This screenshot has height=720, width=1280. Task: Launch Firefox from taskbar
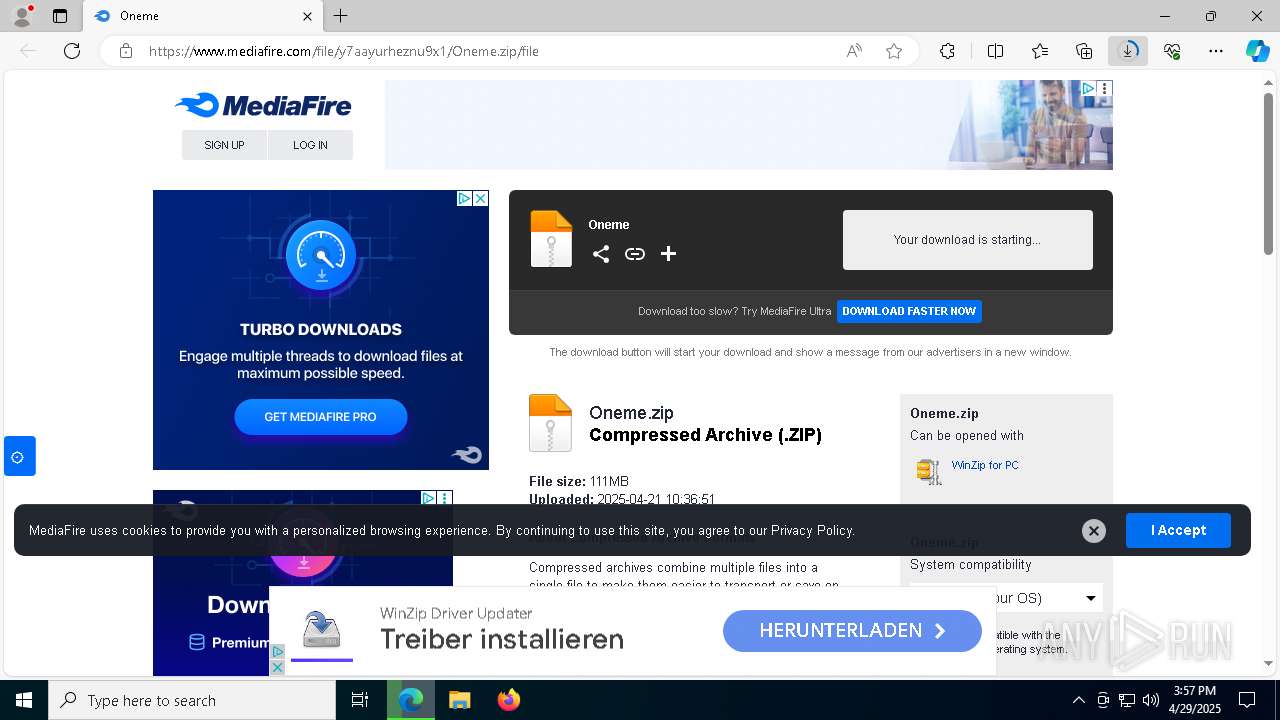509,700
